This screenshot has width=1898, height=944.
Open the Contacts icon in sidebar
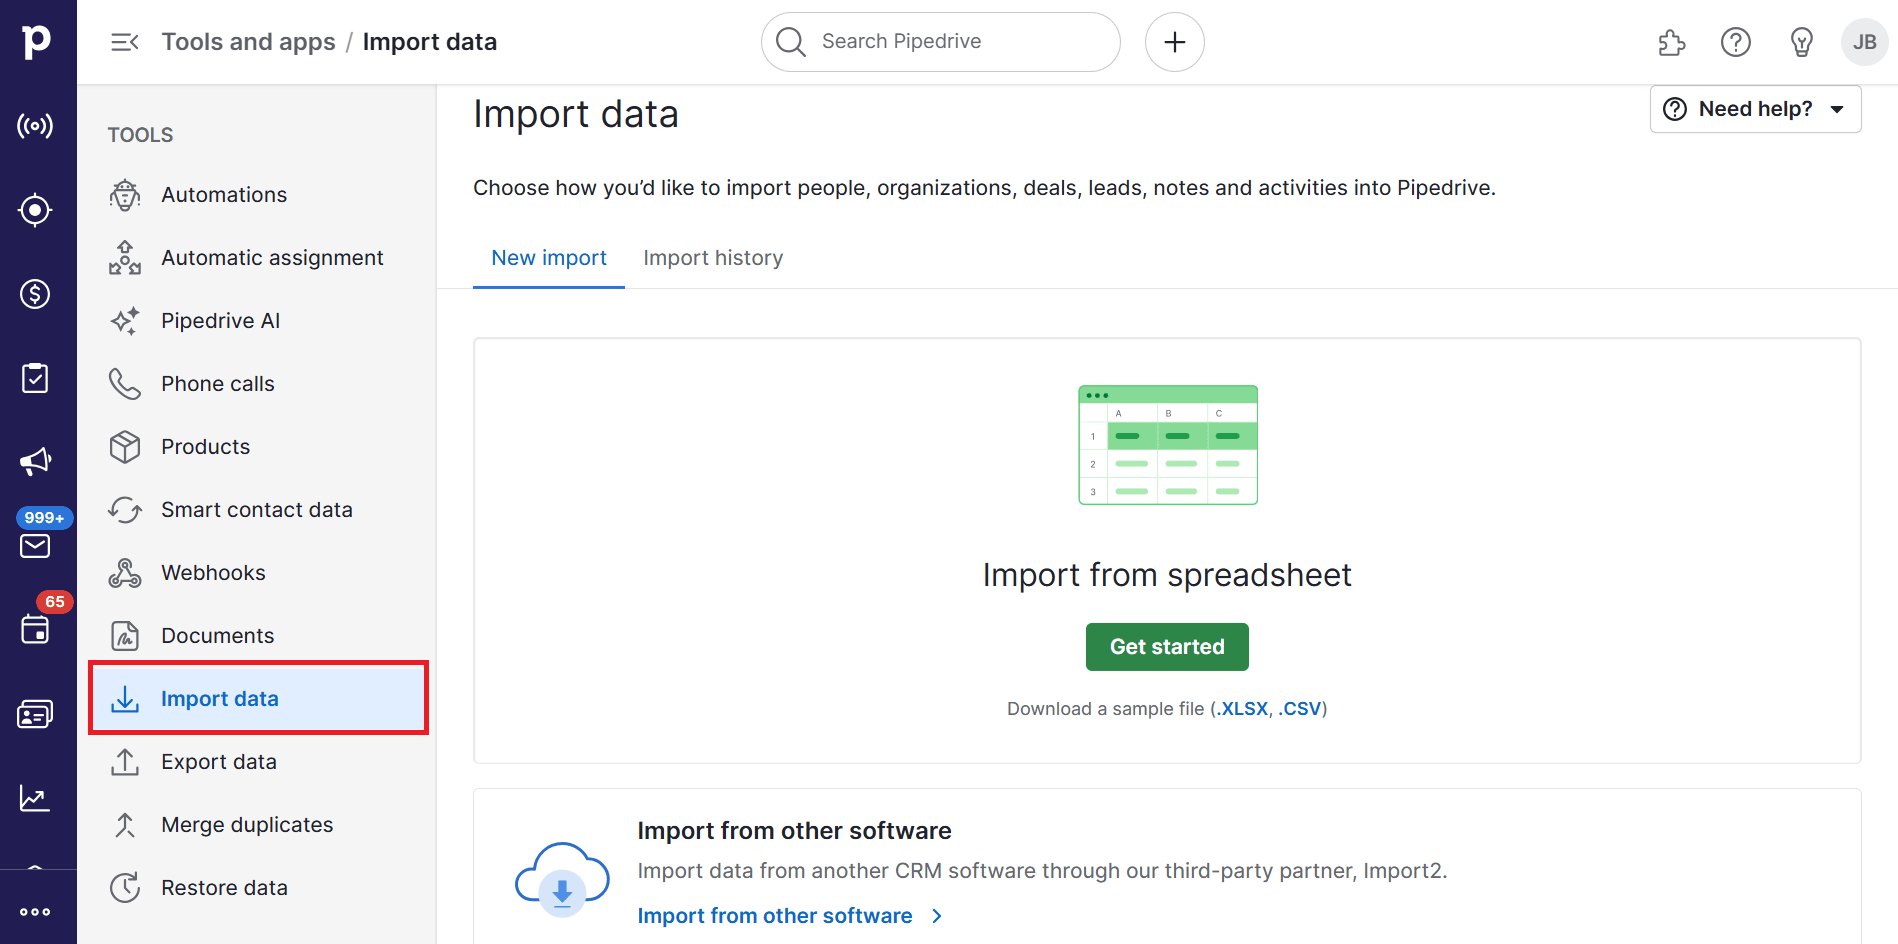pos(36,714)
